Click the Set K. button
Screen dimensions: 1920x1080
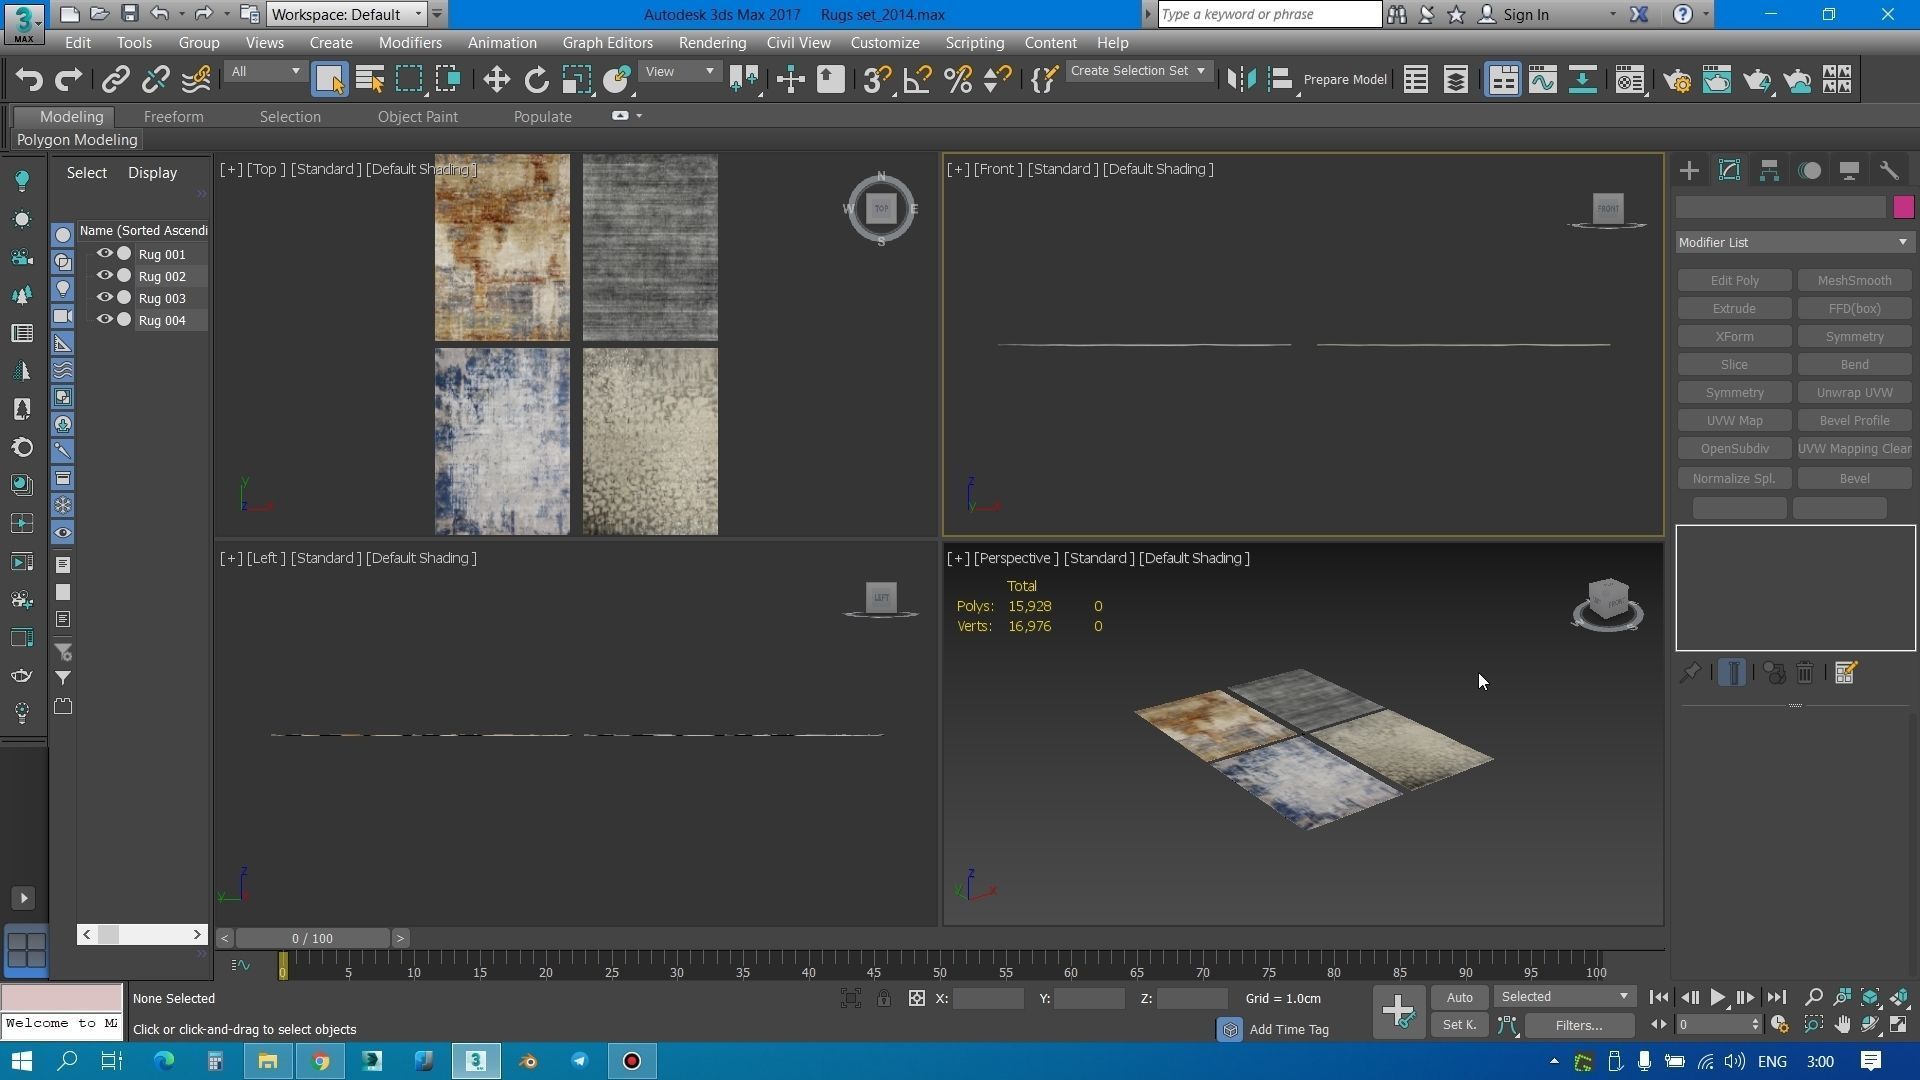(1459, 1025)
